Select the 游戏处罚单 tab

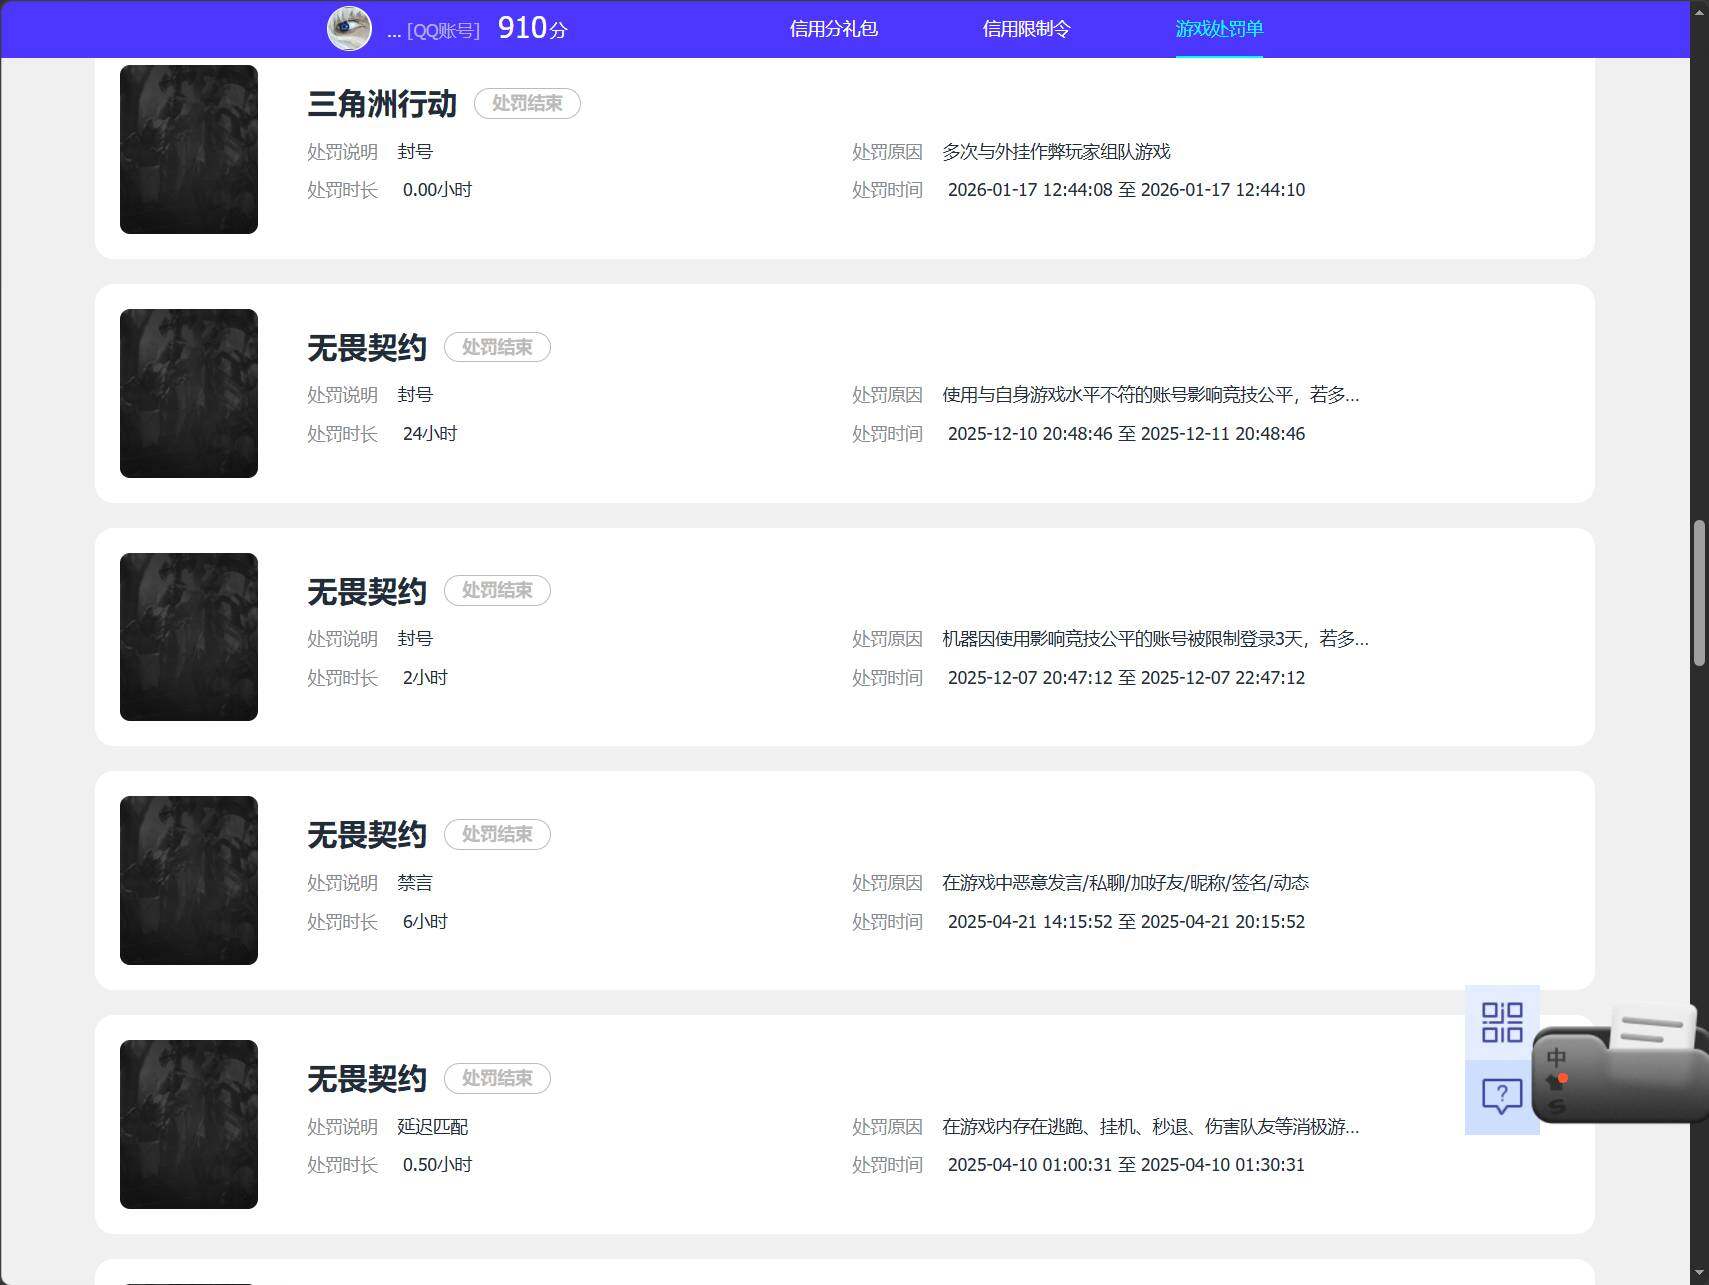[1219, 29]
